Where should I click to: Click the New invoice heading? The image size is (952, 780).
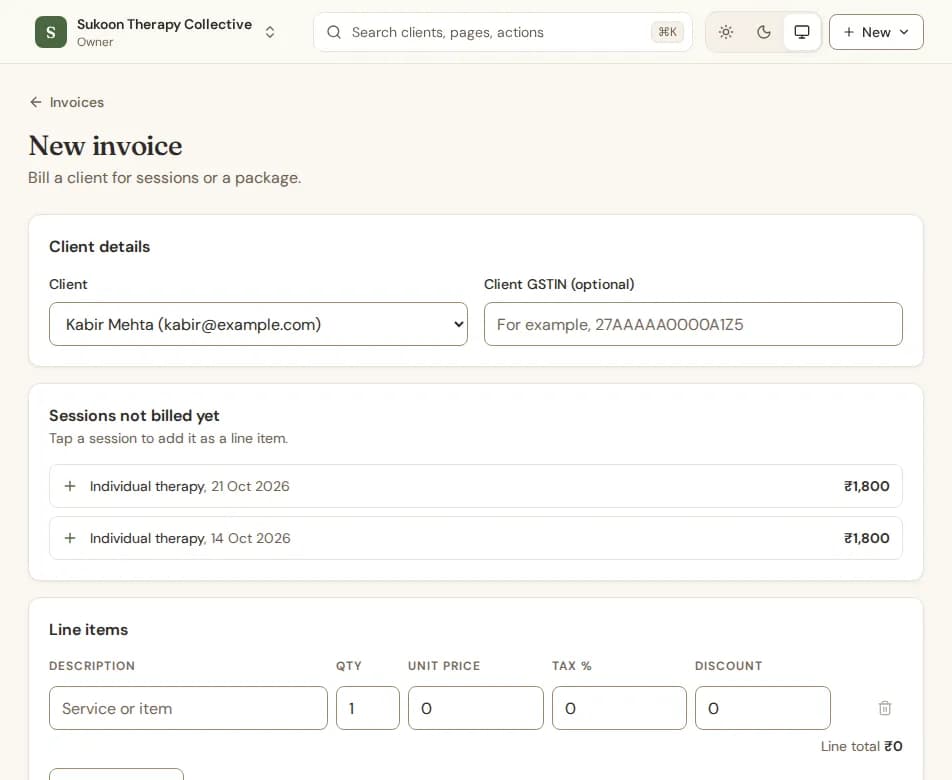pos(105,146)
